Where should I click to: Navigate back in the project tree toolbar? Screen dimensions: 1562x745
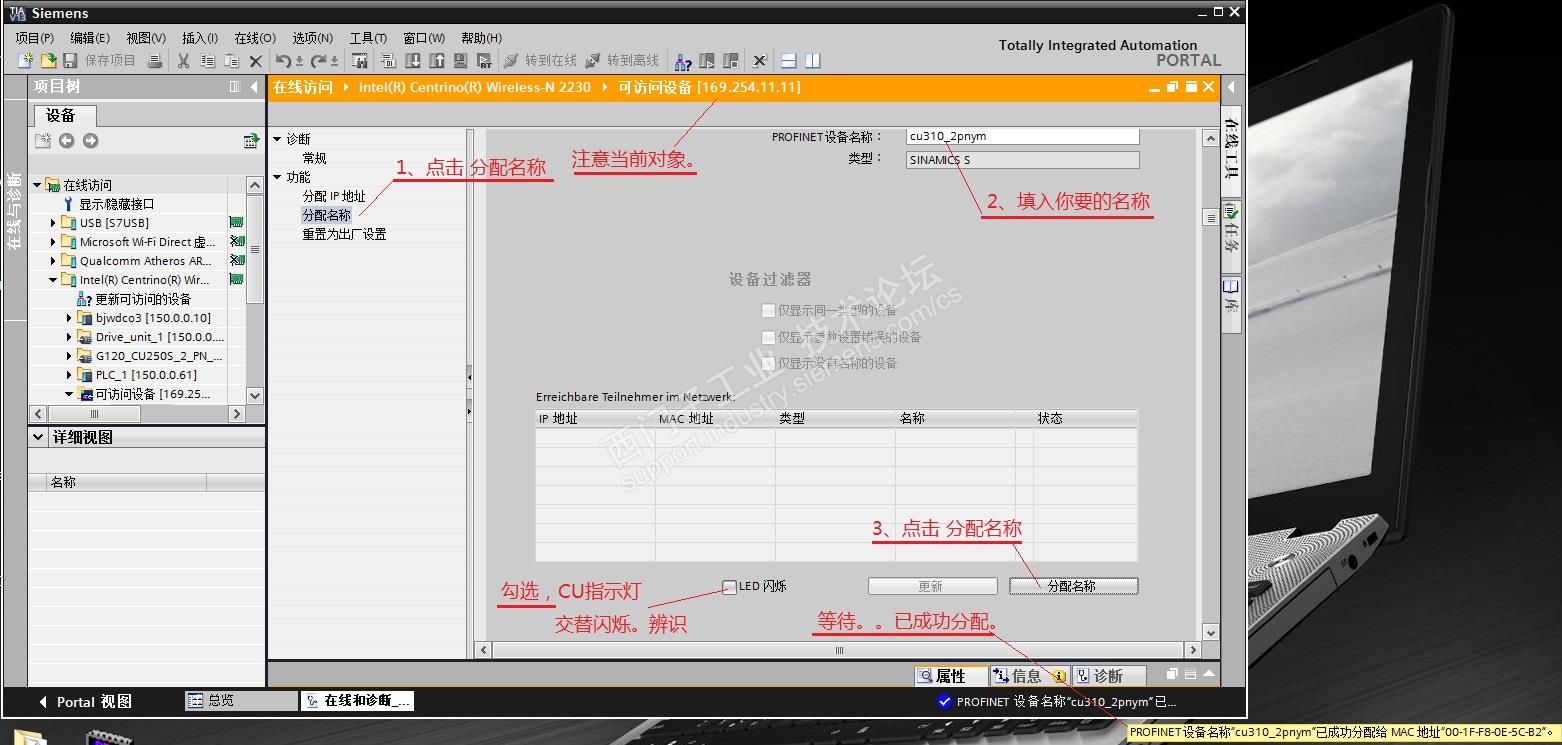click(x=66, y=141)
